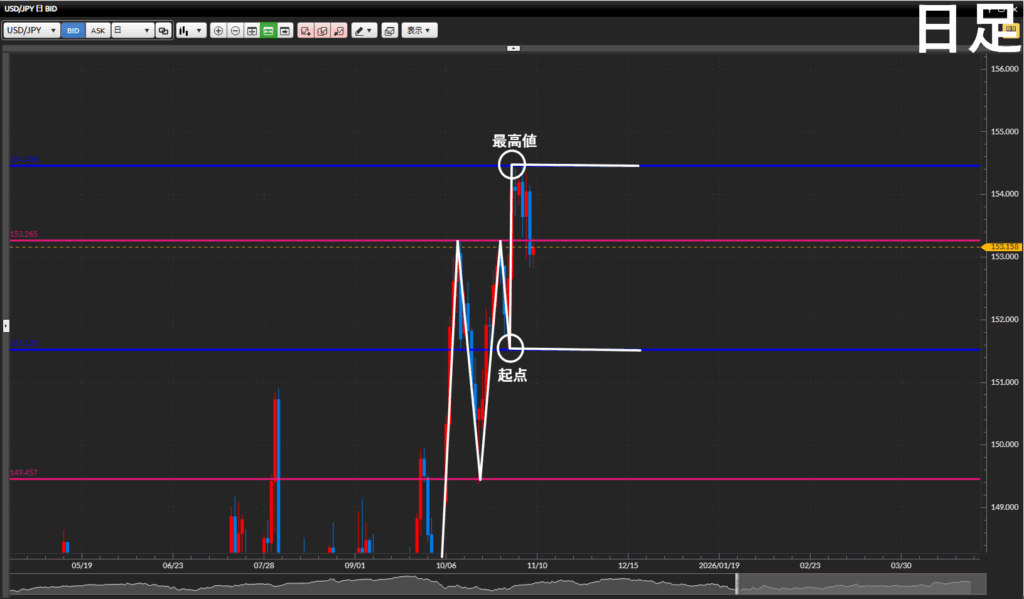1024x599 pixels.
Task: Click the yellow current price label 153.158
Action: point(1000,246)
